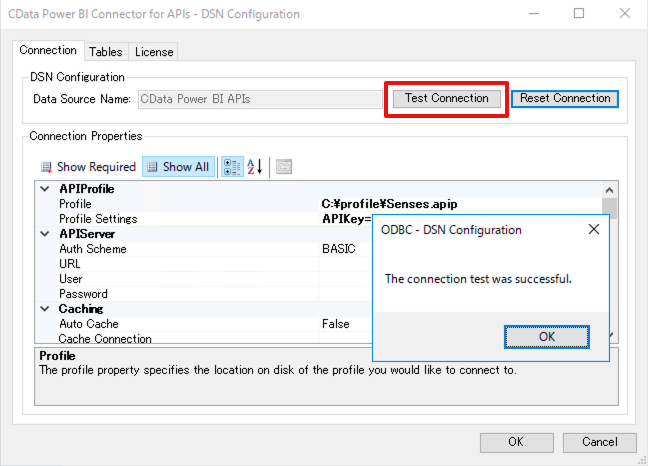Image resolution: width=648 pixels, height=466 pixels.
Task: Click the Cancel button at bottom
Action: tap(599, 442)
